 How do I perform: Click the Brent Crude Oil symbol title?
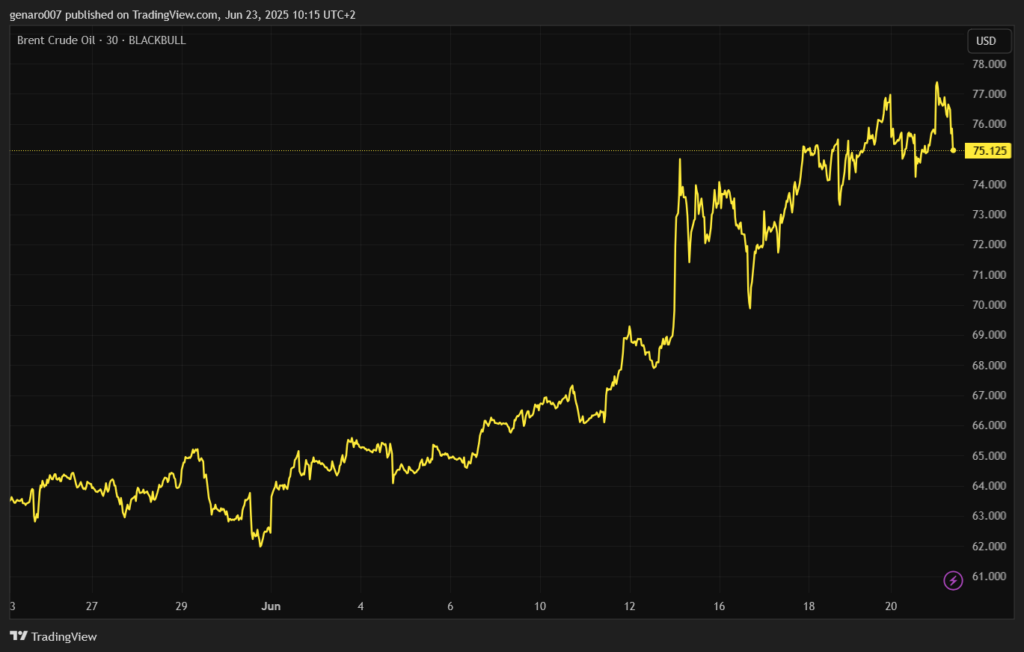coord(101,40)
